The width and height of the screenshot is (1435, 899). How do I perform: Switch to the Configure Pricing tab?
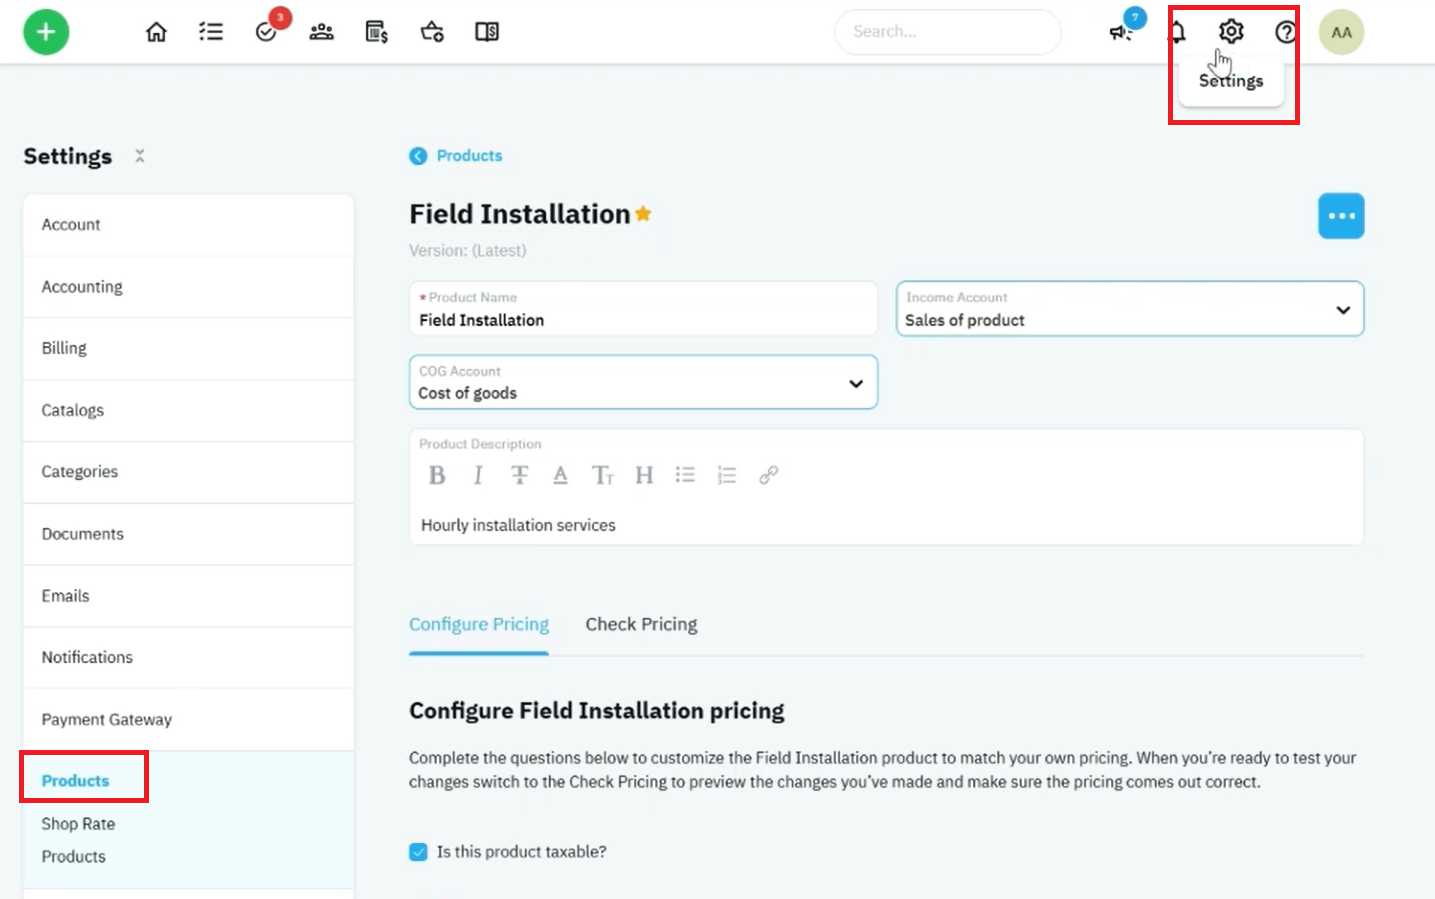tap(479, 624)
